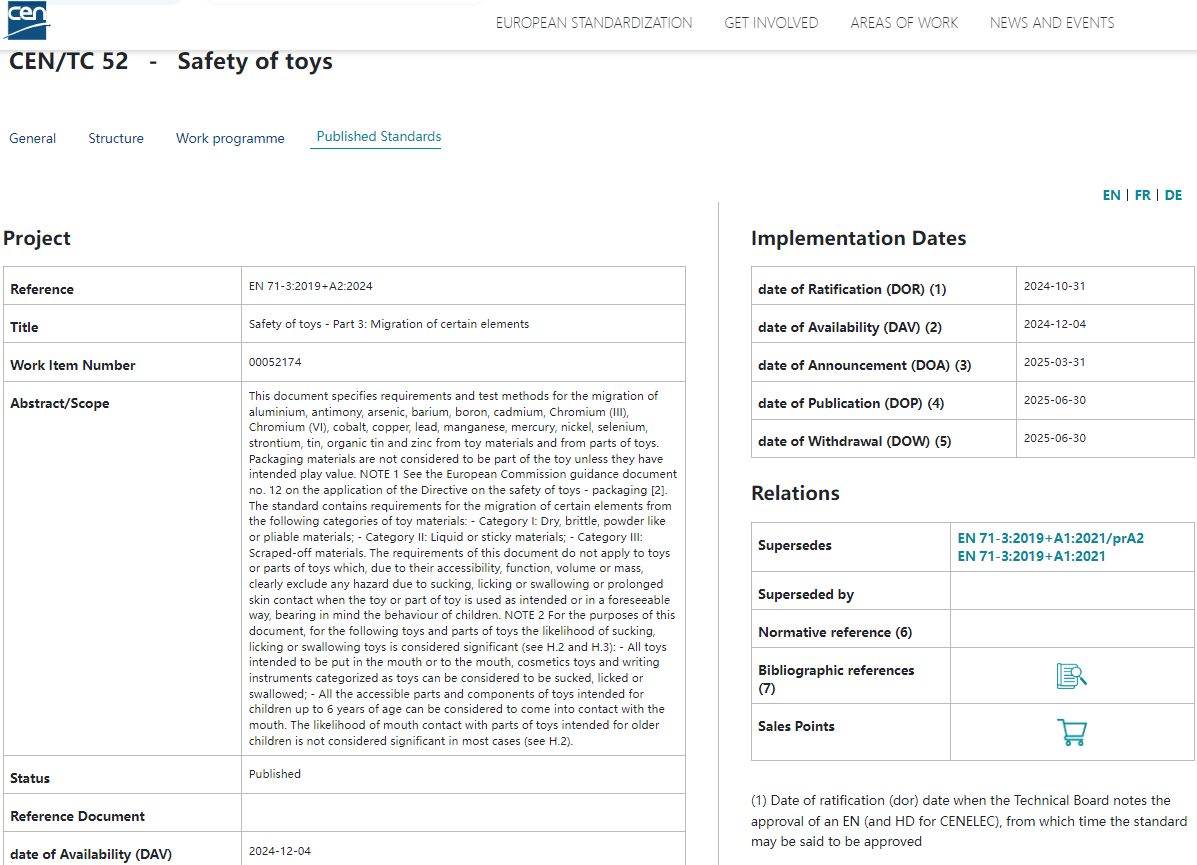Click the CEN/TC 52 Safety of toys heading
Screen dimensions: 1197x865
tap(170, 62)
